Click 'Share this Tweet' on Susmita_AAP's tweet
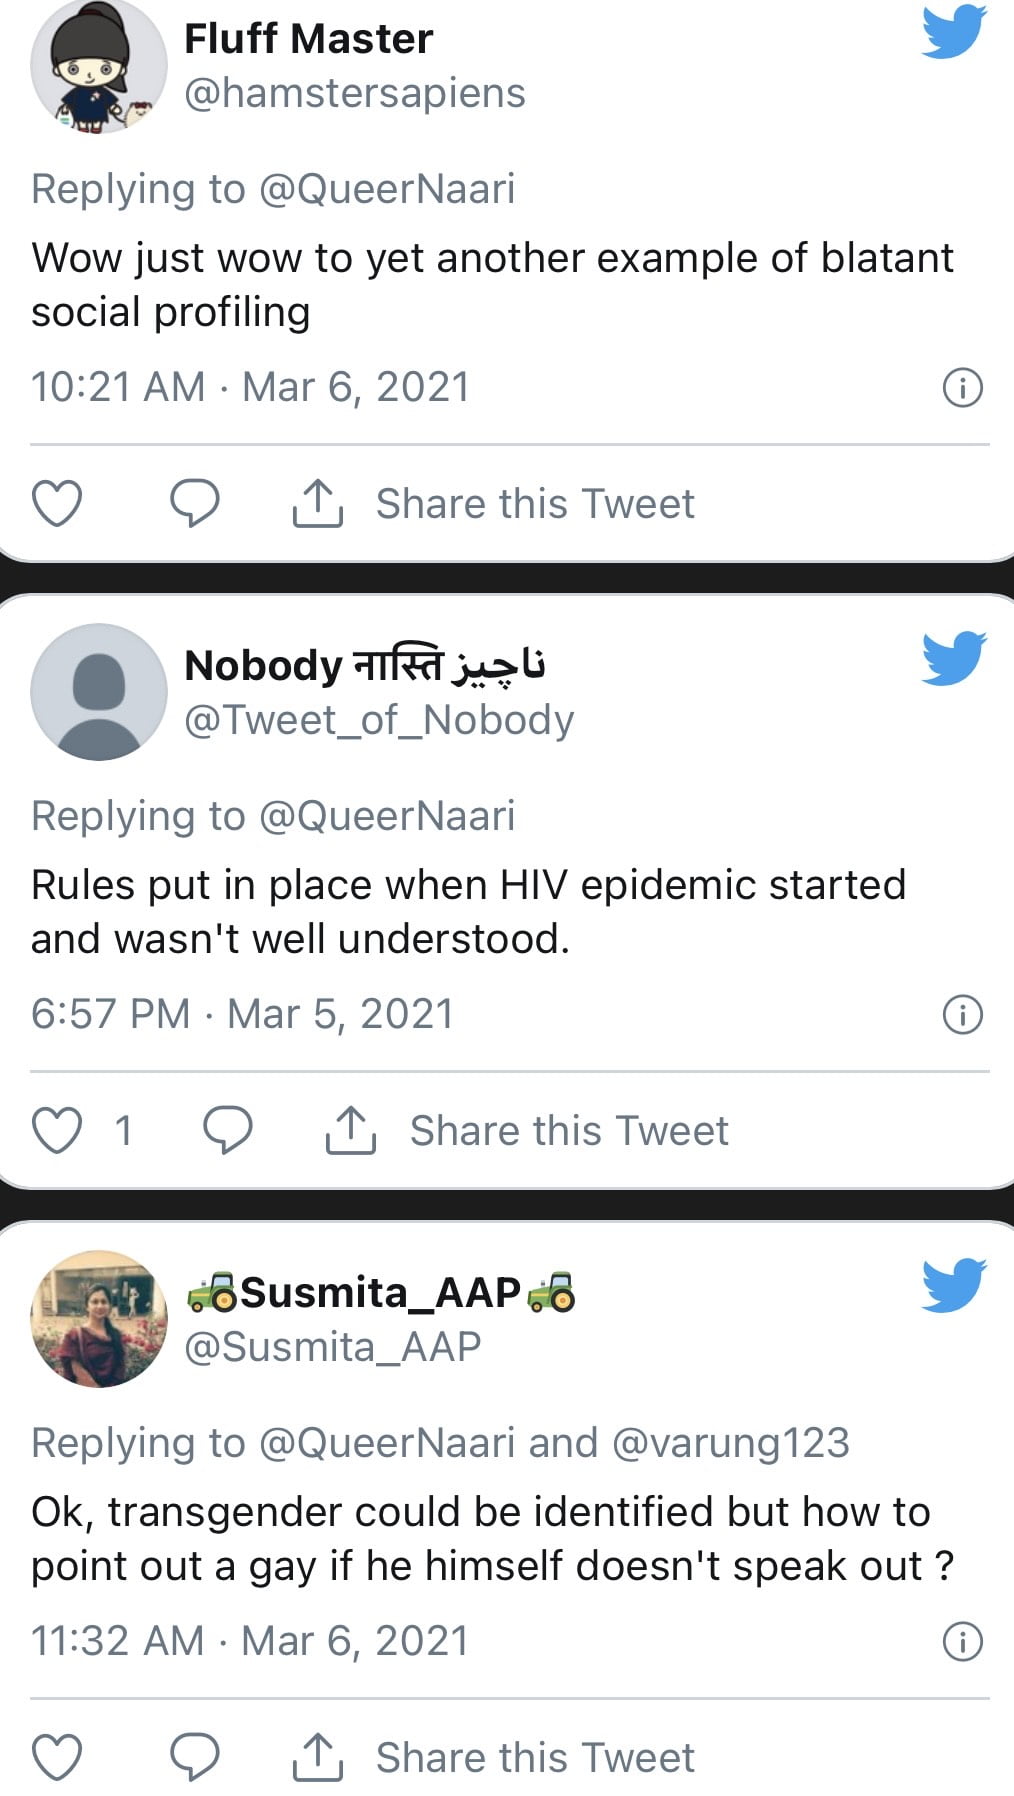The height and width of the screenshot is (1796, 1014). pyautogui.click(x=534, y=1758)
